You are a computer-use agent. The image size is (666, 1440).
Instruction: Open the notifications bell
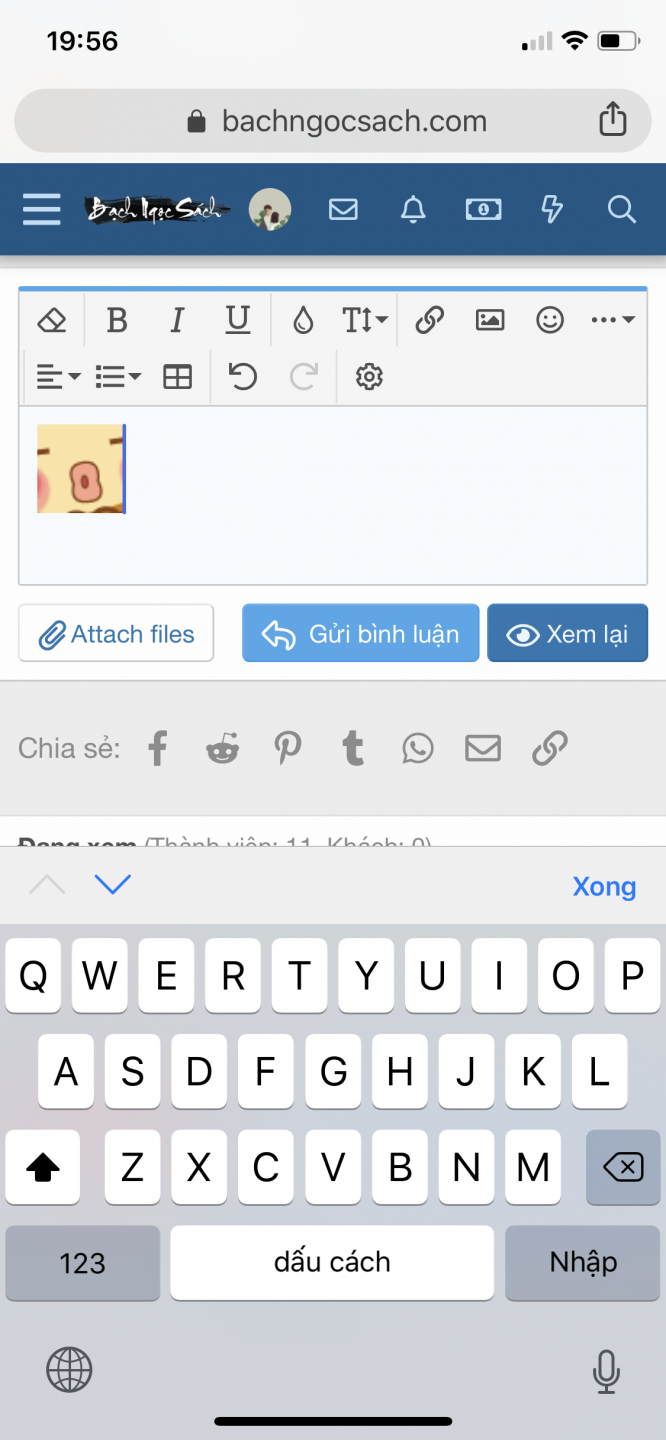tap(413, 209)
